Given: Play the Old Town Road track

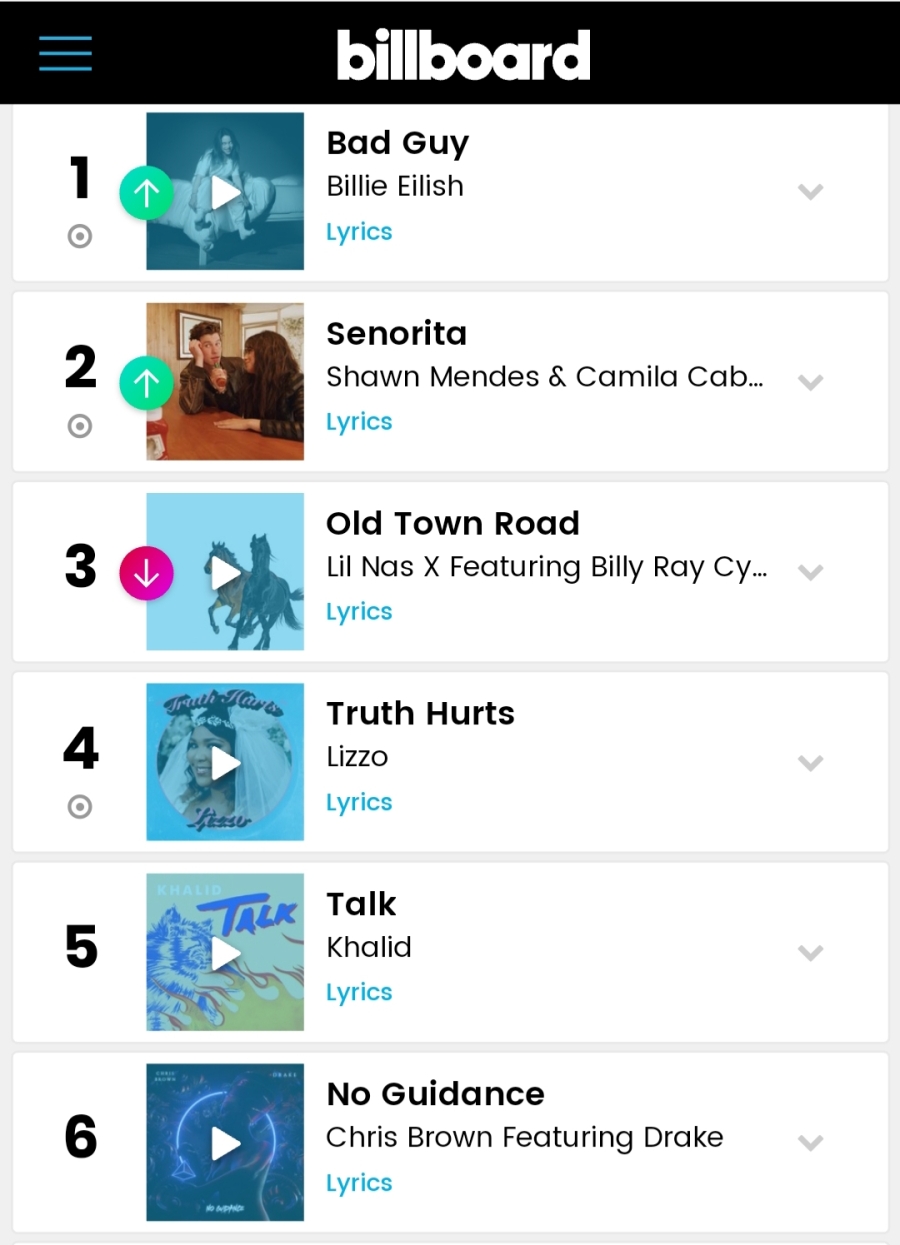Looking at the screenshot, I should click(226, 572).
